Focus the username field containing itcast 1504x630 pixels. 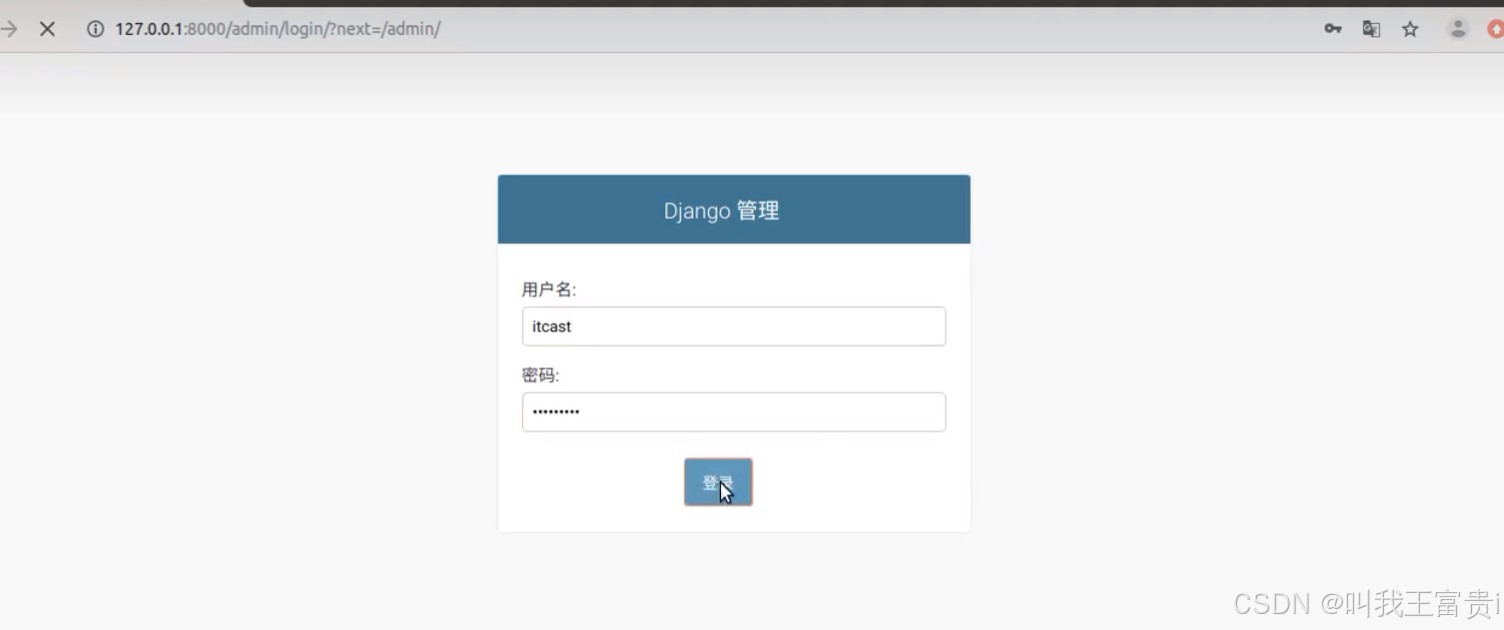pyautogui.click(x=734, y=326)
